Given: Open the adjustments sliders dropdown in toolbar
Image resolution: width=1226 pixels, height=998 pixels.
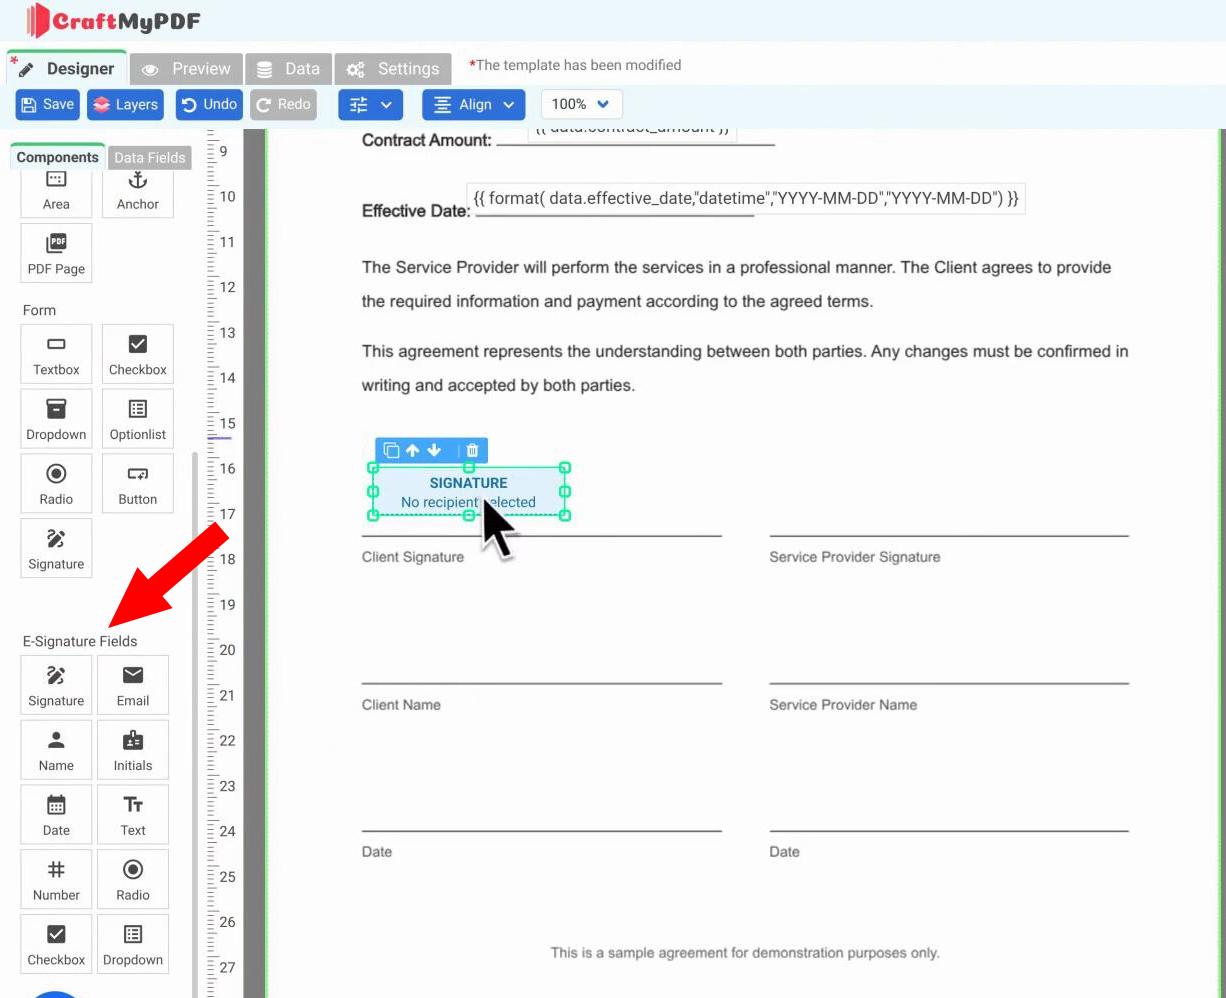Looking at the screenshot, I should [371, 104].
